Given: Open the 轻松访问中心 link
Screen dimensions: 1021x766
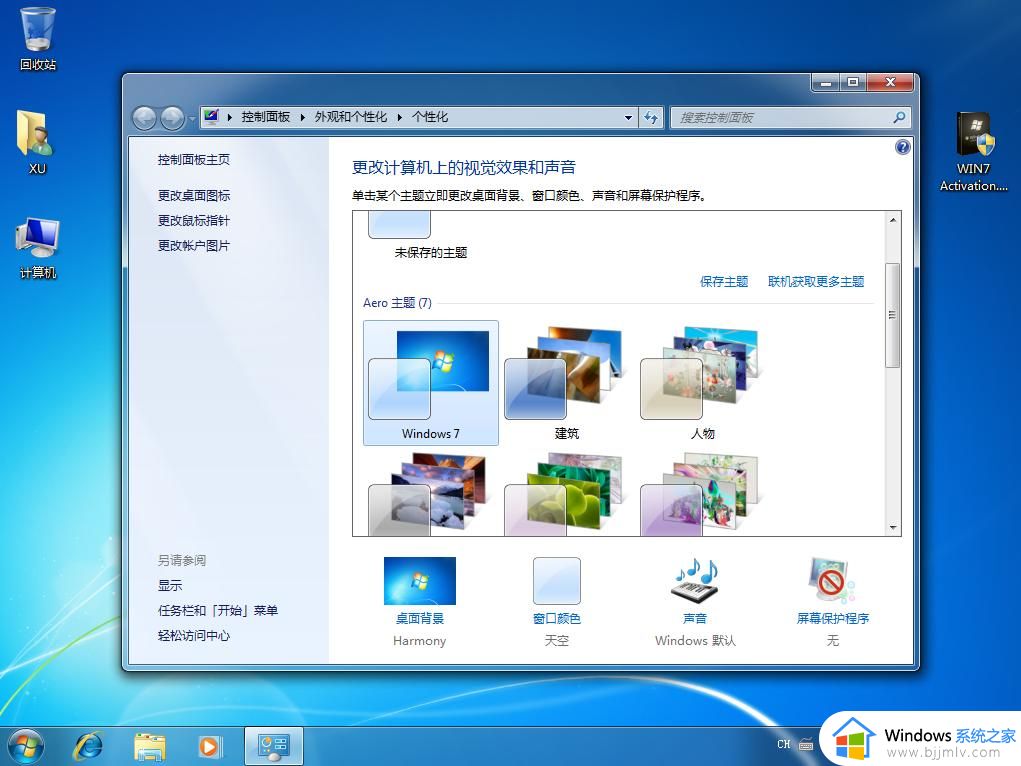Looking at the screenshot, I should (x=193, y=636).
